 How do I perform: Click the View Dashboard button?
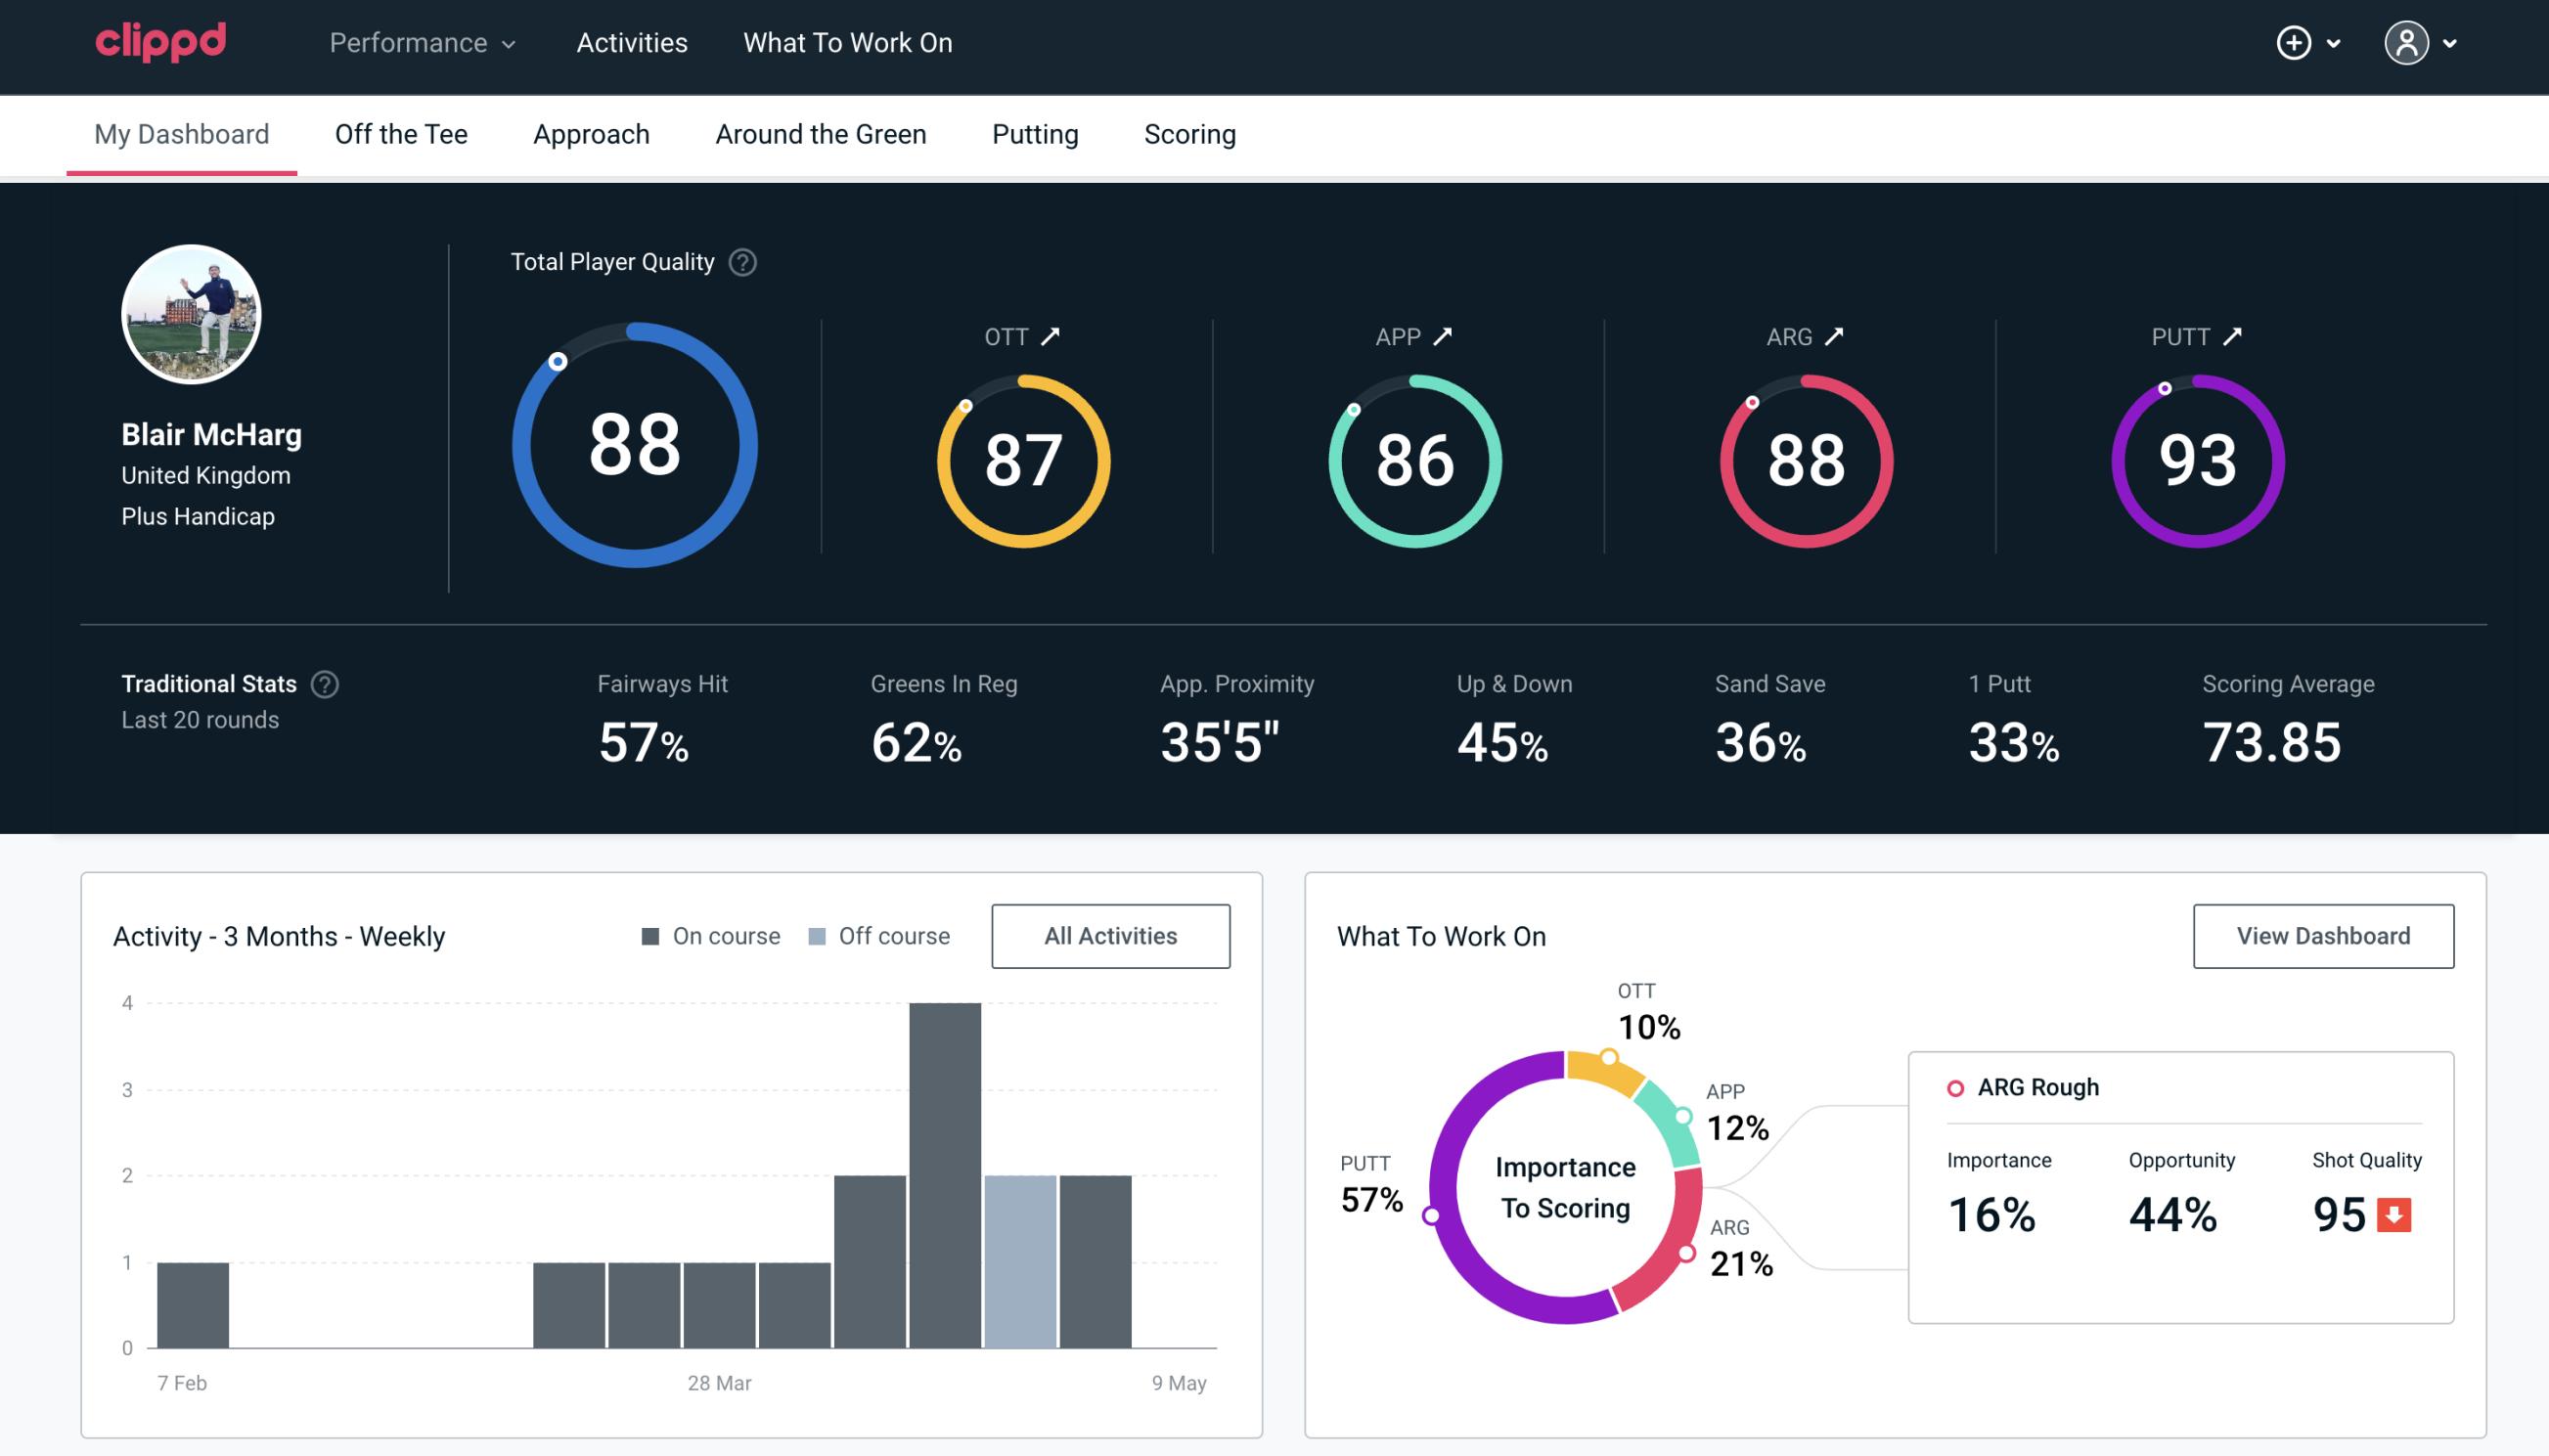coord(2323,935)
